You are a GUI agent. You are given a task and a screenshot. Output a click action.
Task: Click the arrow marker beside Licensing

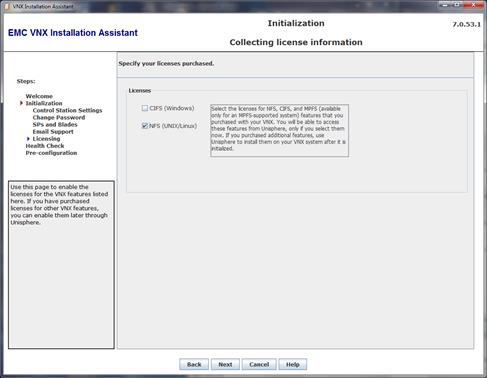tap(28, 138)
